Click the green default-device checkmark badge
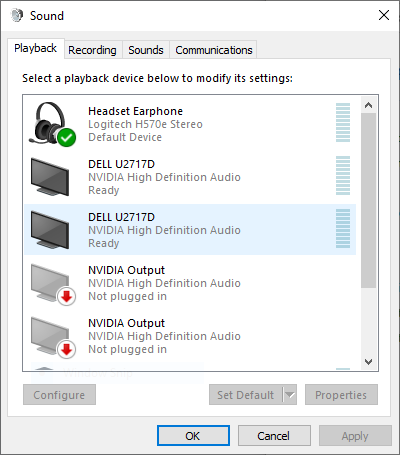 coord(67,137)
